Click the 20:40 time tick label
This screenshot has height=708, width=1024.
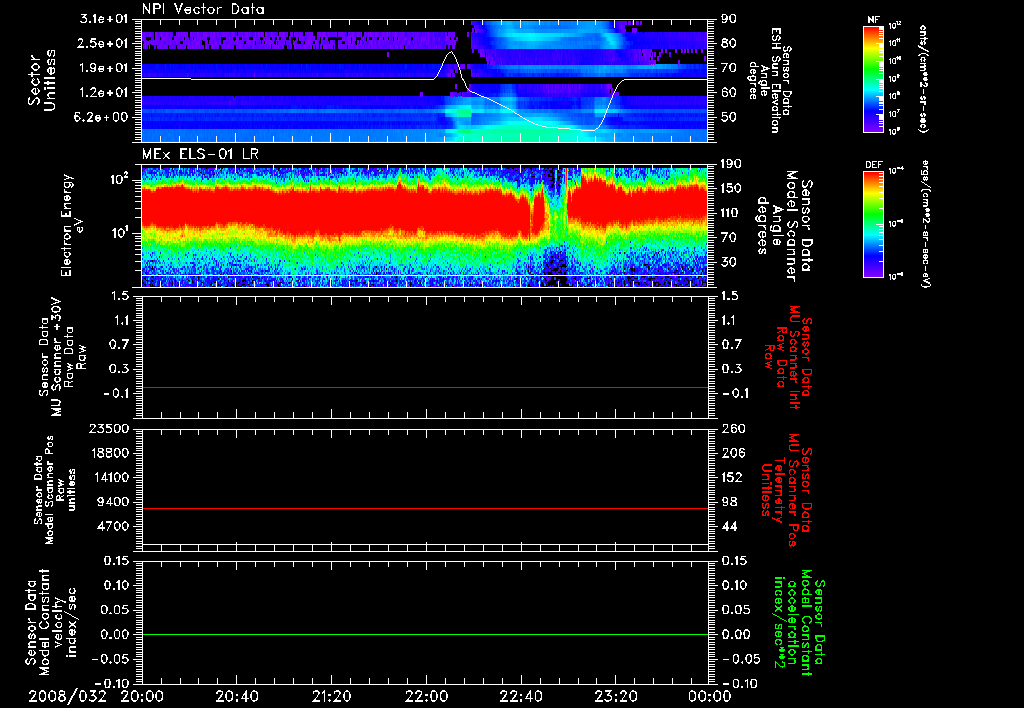tap(236, 696)
